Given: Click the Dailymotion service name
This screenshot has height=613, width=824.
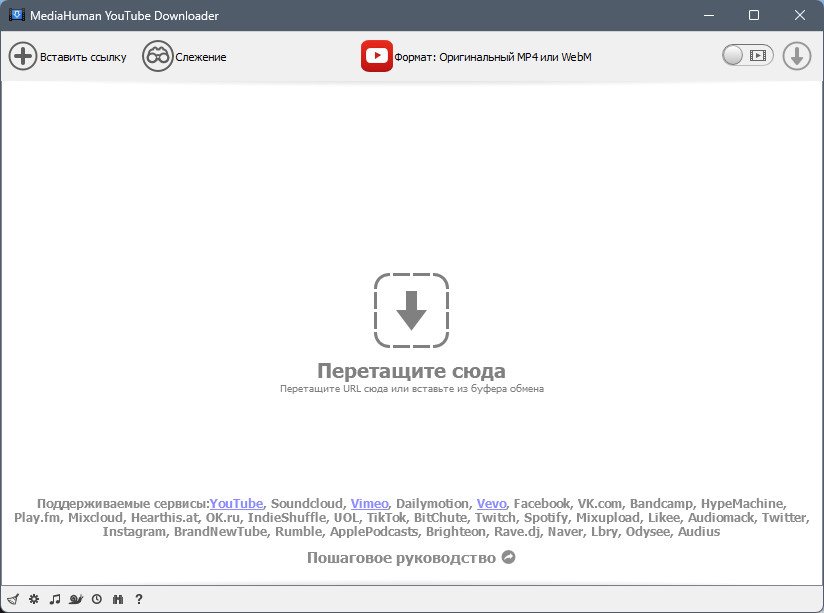Looking at the screenshot, I should pos(432,504).
